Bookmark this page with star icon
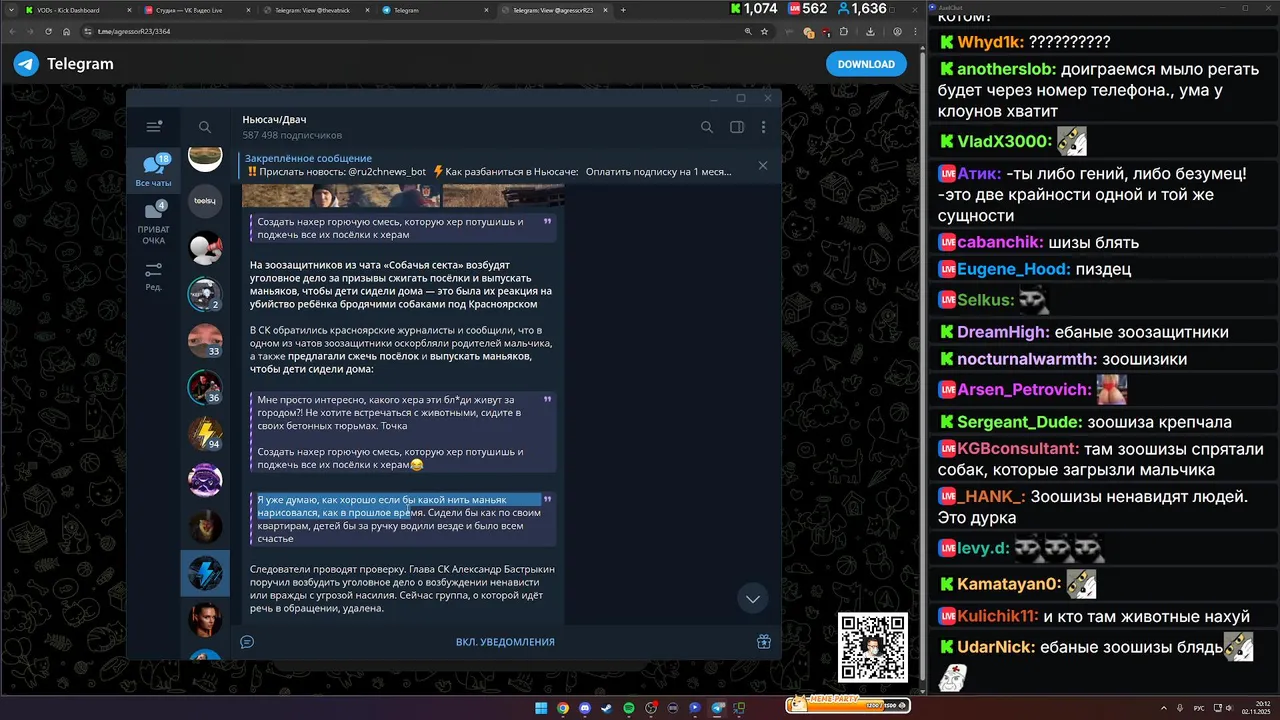This screenshot has height=720, width=1280. pyautogui.click(x=764, y=31)
